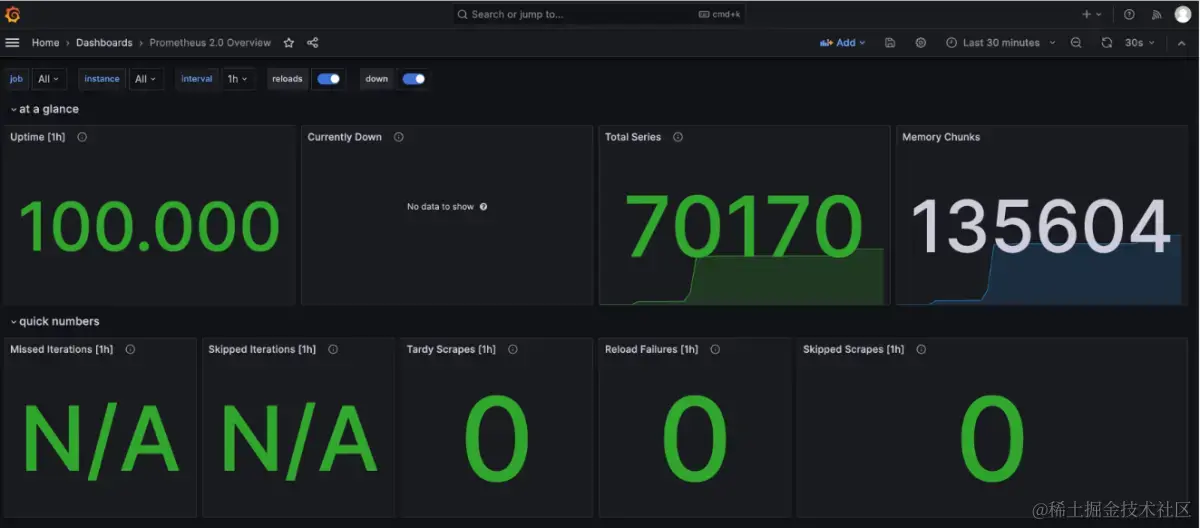This screenshot has height=528, width=1200.
Task: Click the 0 value in Reload Failures
Action: (695, 440)
